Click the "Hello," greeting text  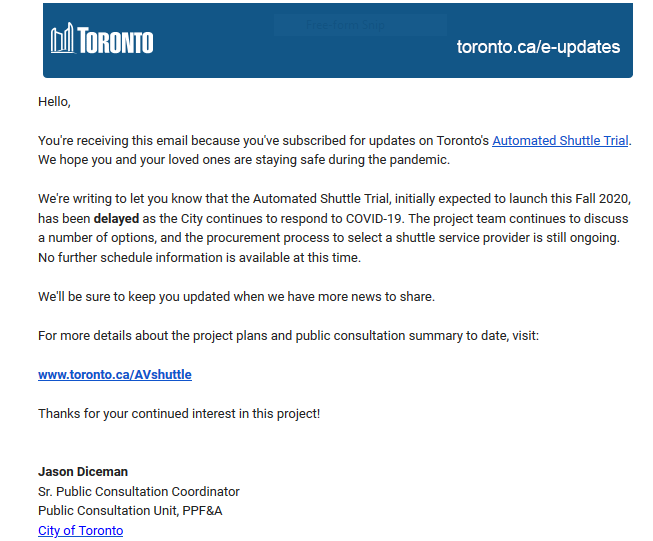coord(54,101)
